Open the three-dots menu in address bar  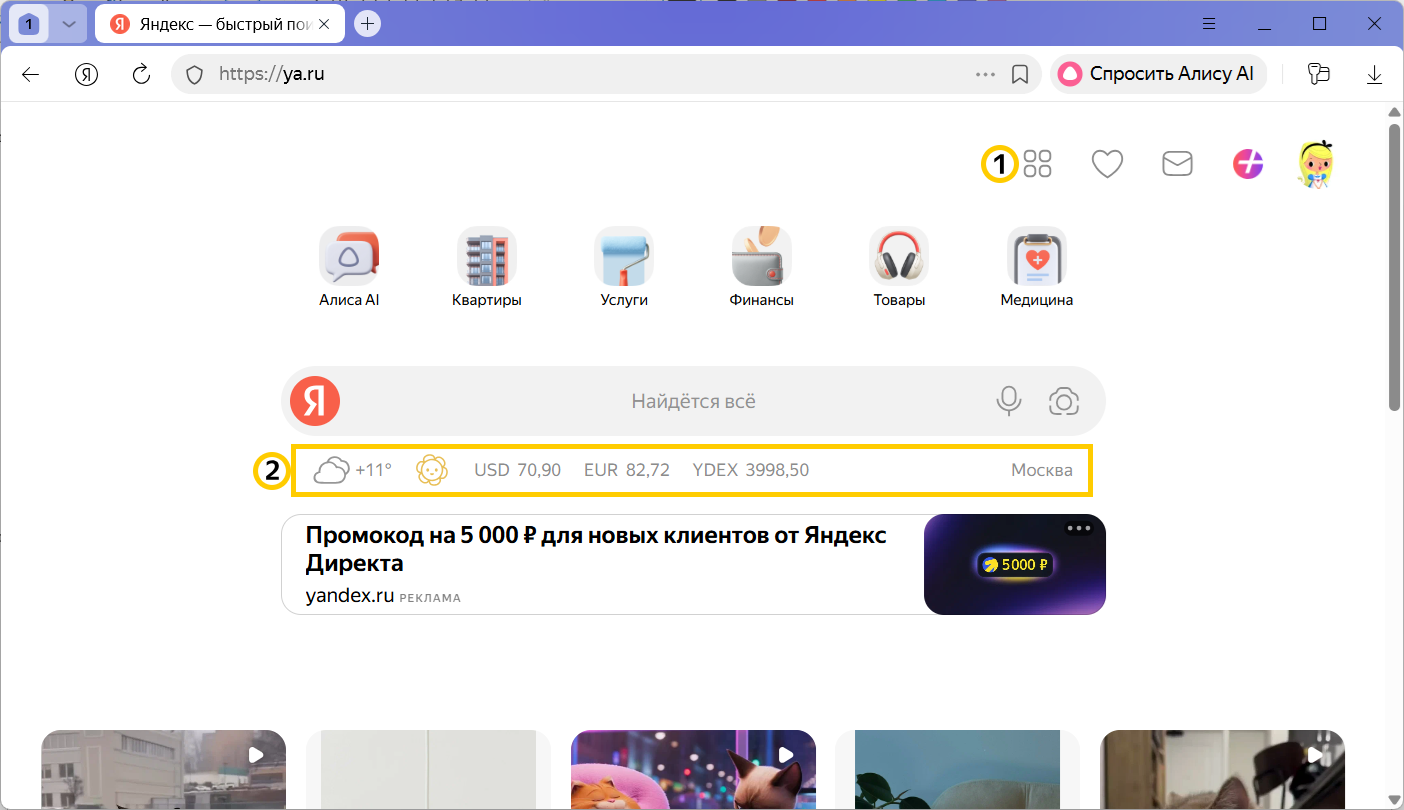pos(985,74)
